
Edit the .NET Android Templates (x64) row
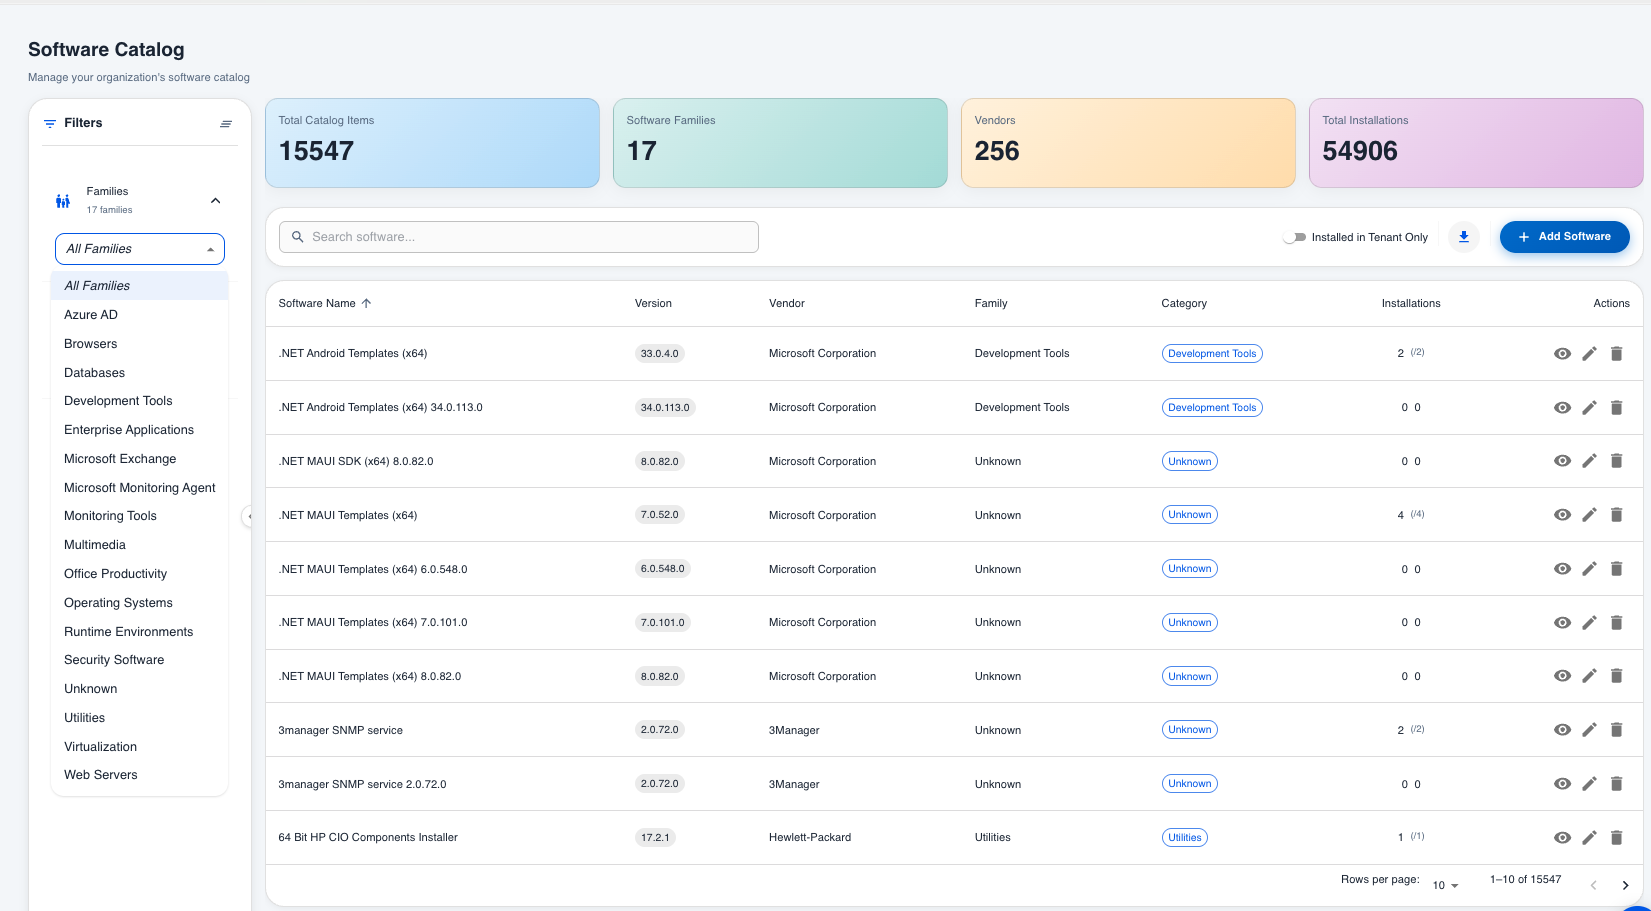(x=1589, y=354)
